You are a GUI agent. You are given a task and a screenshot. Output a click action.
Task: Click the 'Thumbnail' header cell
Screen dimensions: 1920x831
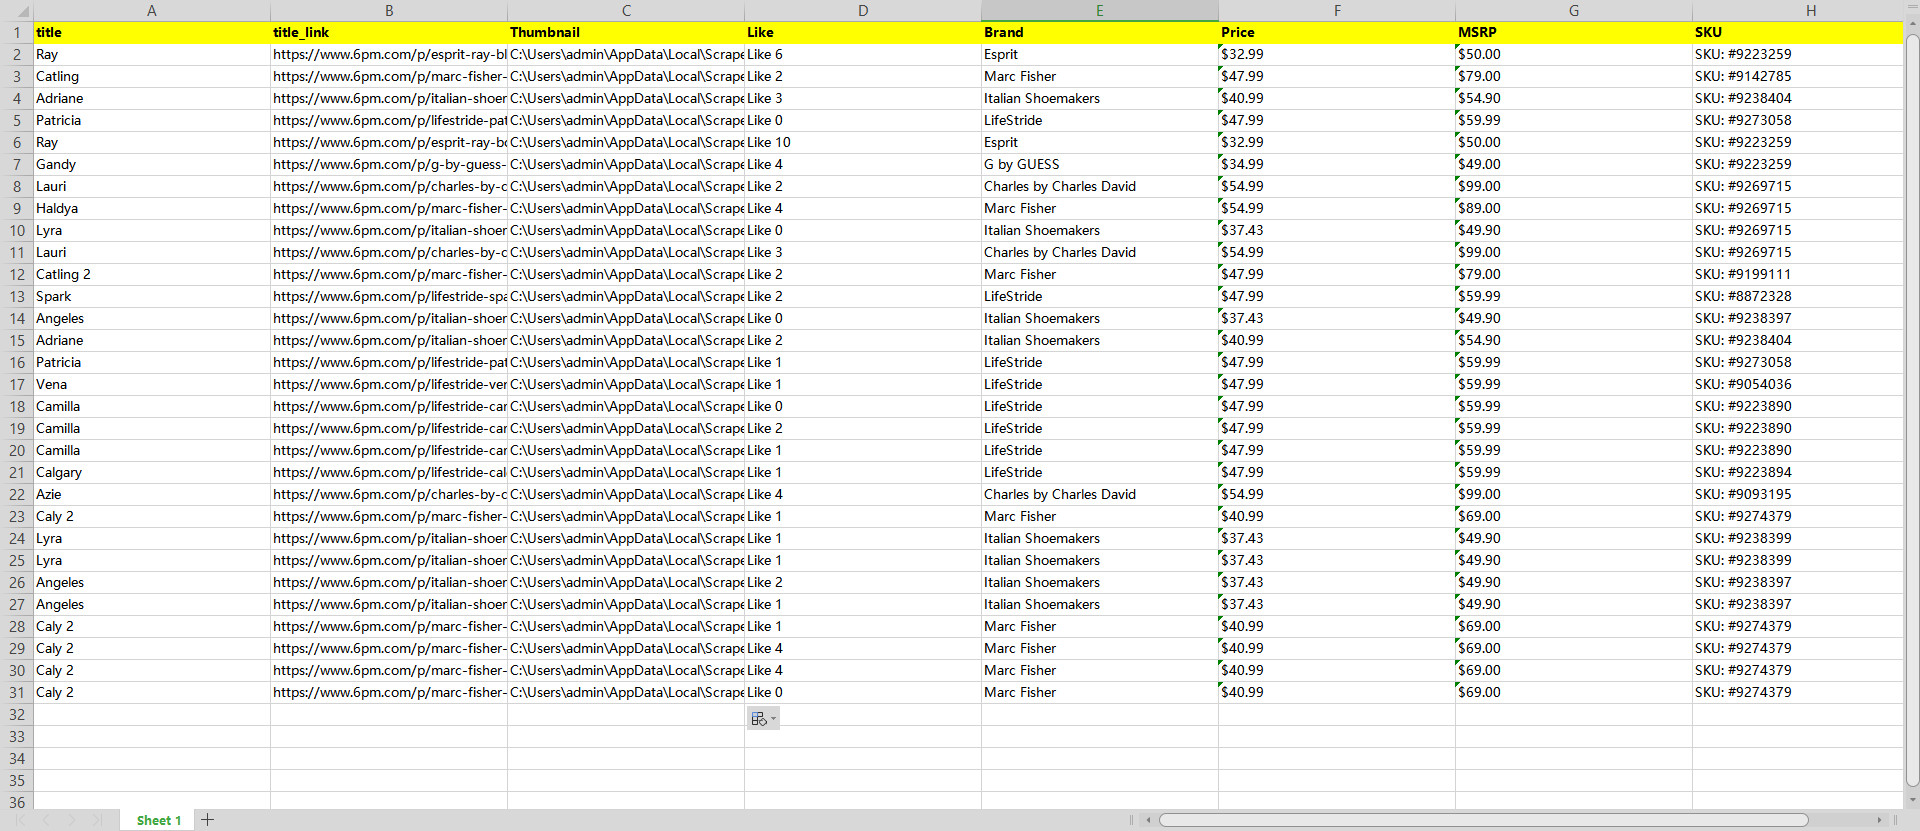pos(626,32)
